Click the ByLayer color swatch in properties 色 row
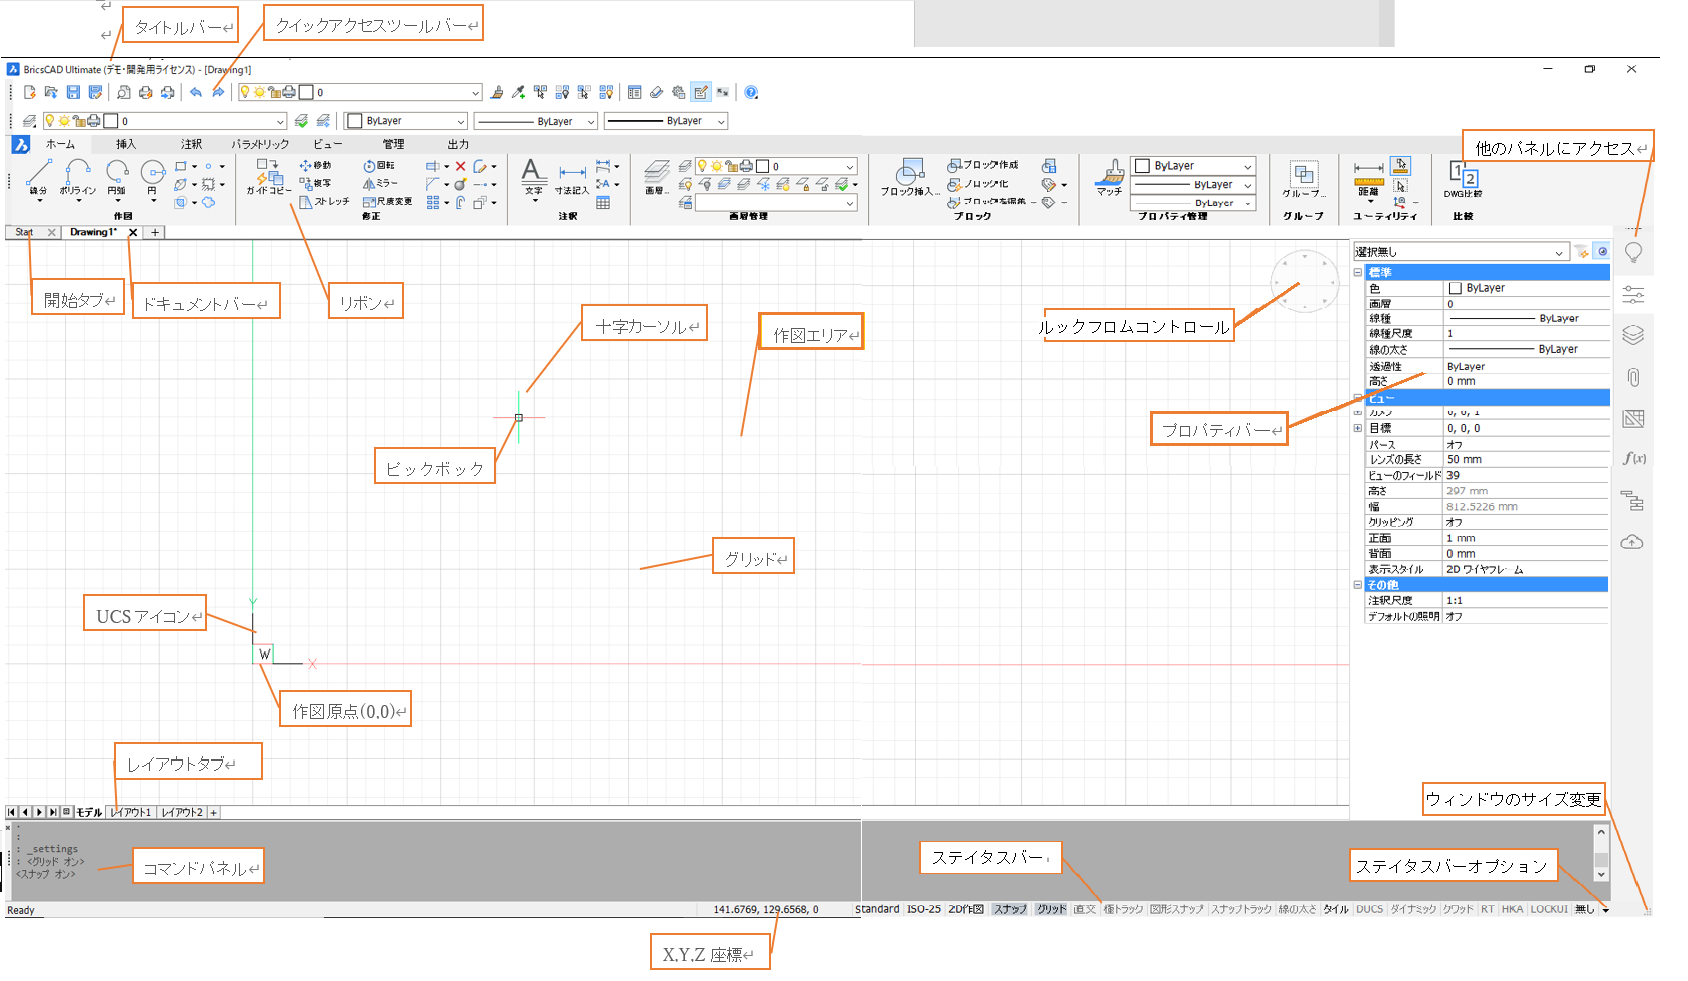Viewport: 1688px width, 981px height. coord(1455,288)
